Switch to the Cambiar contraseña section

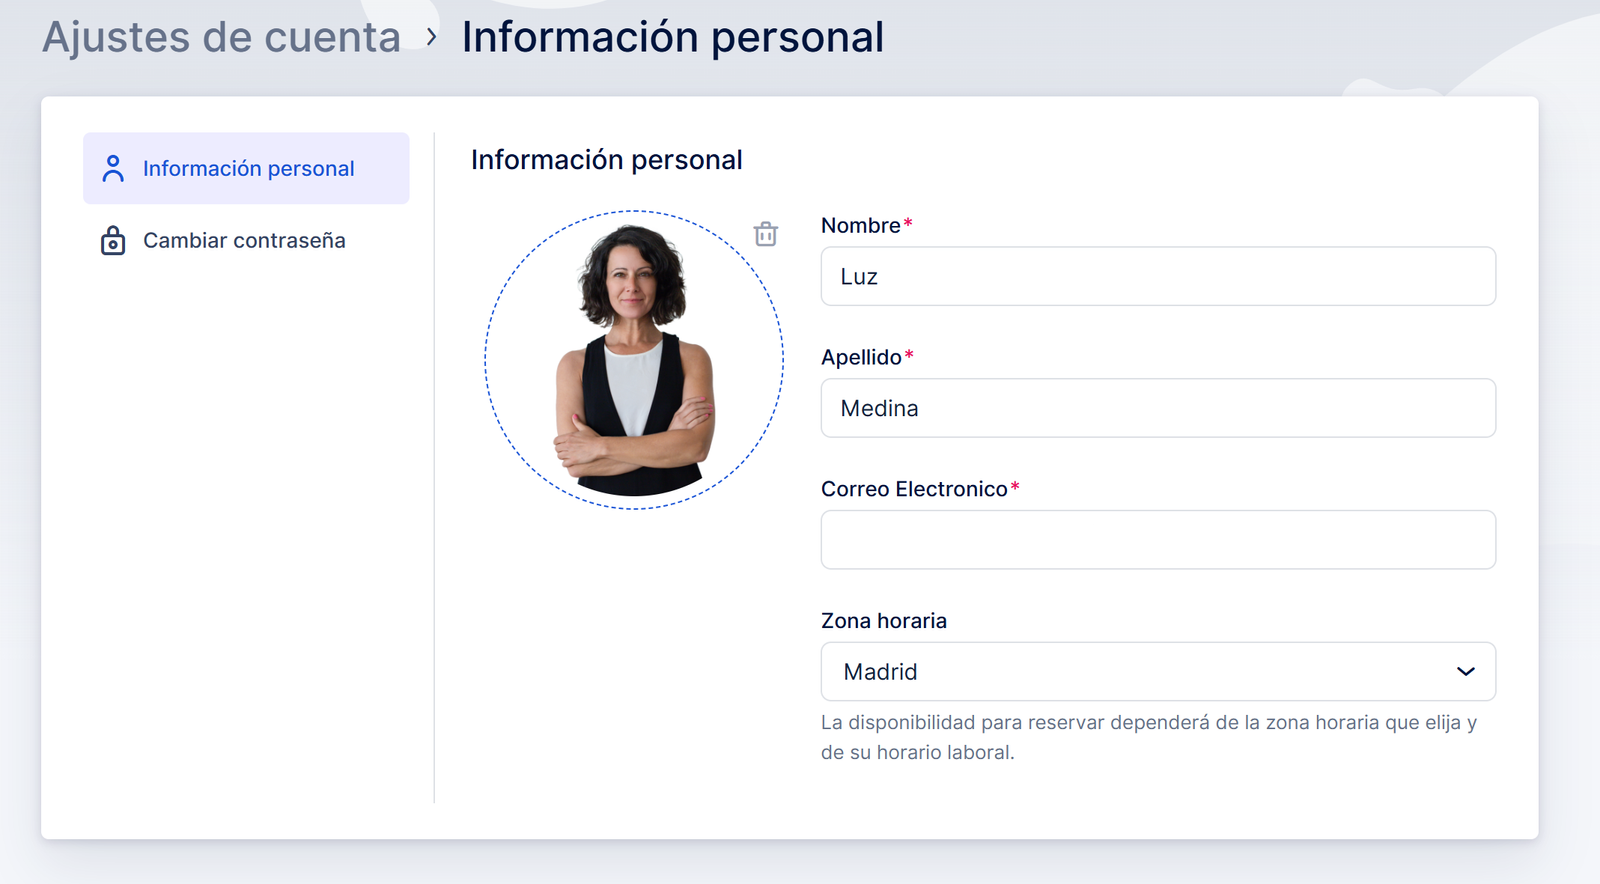click(x=244, y=241)
